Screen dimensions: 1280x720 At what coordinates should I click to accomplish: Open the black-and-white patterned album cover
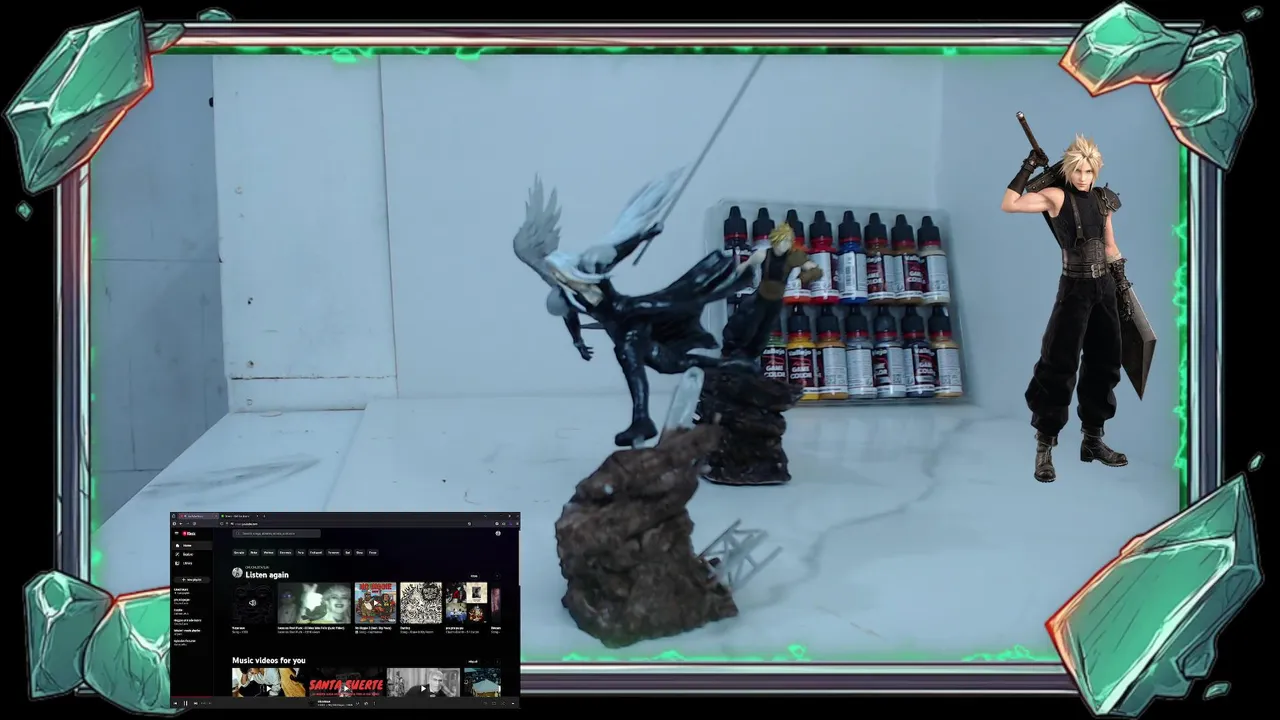[x=421, y=602]
